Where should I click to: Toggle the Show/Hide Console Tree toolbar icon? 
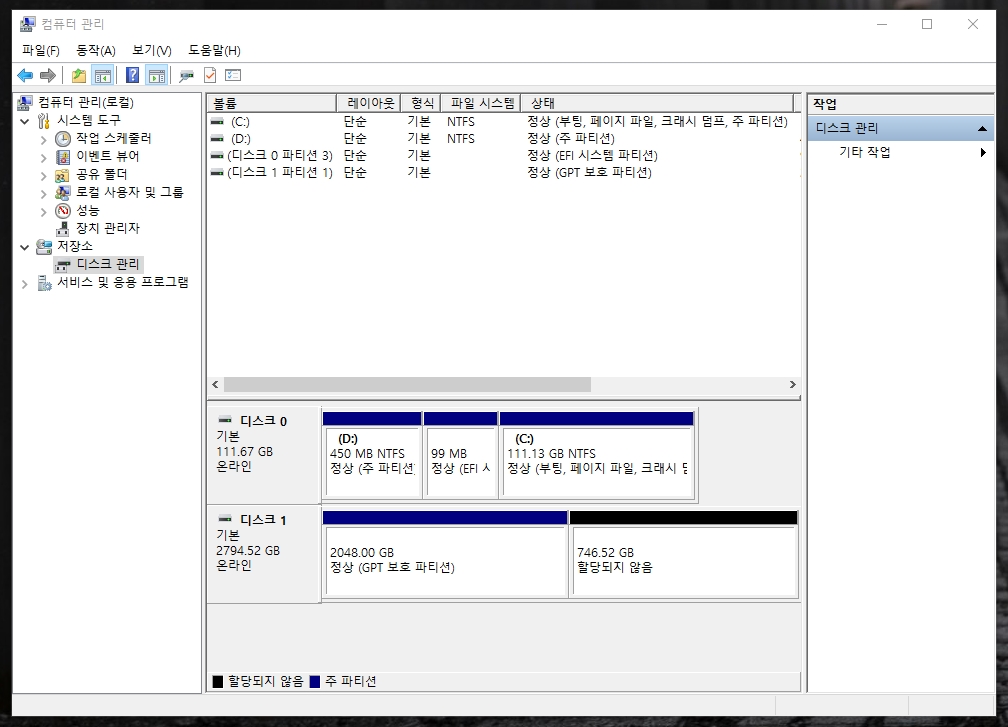(102, 76)
